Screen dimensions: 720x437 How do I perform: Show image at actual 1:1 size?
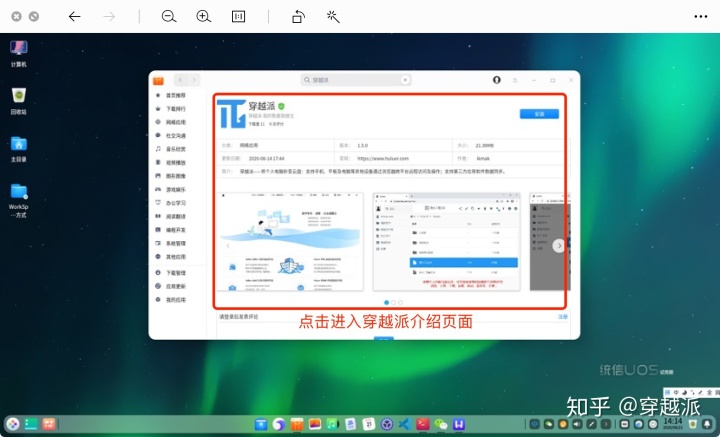[238, 17]
